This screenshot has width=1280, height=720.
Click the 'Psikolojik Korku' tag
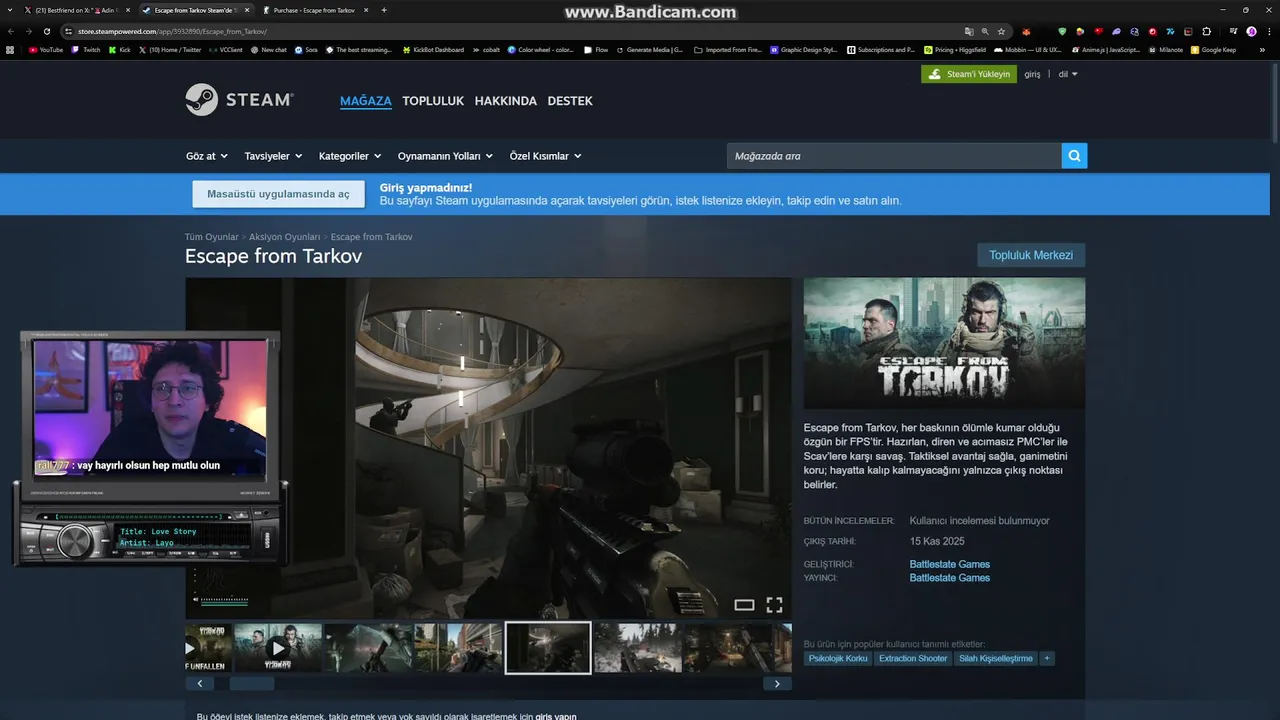pos(838,658)
